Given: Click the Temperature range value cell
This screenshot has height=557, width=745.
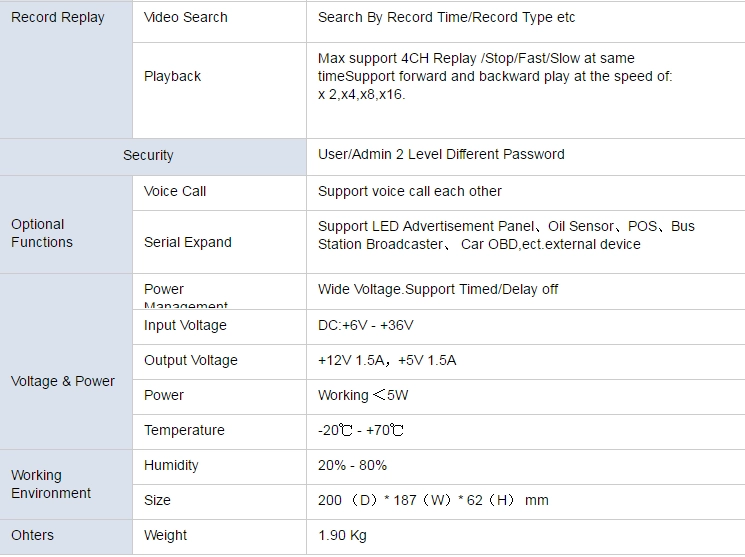Looking at the screenshot, I should (525, 432).
